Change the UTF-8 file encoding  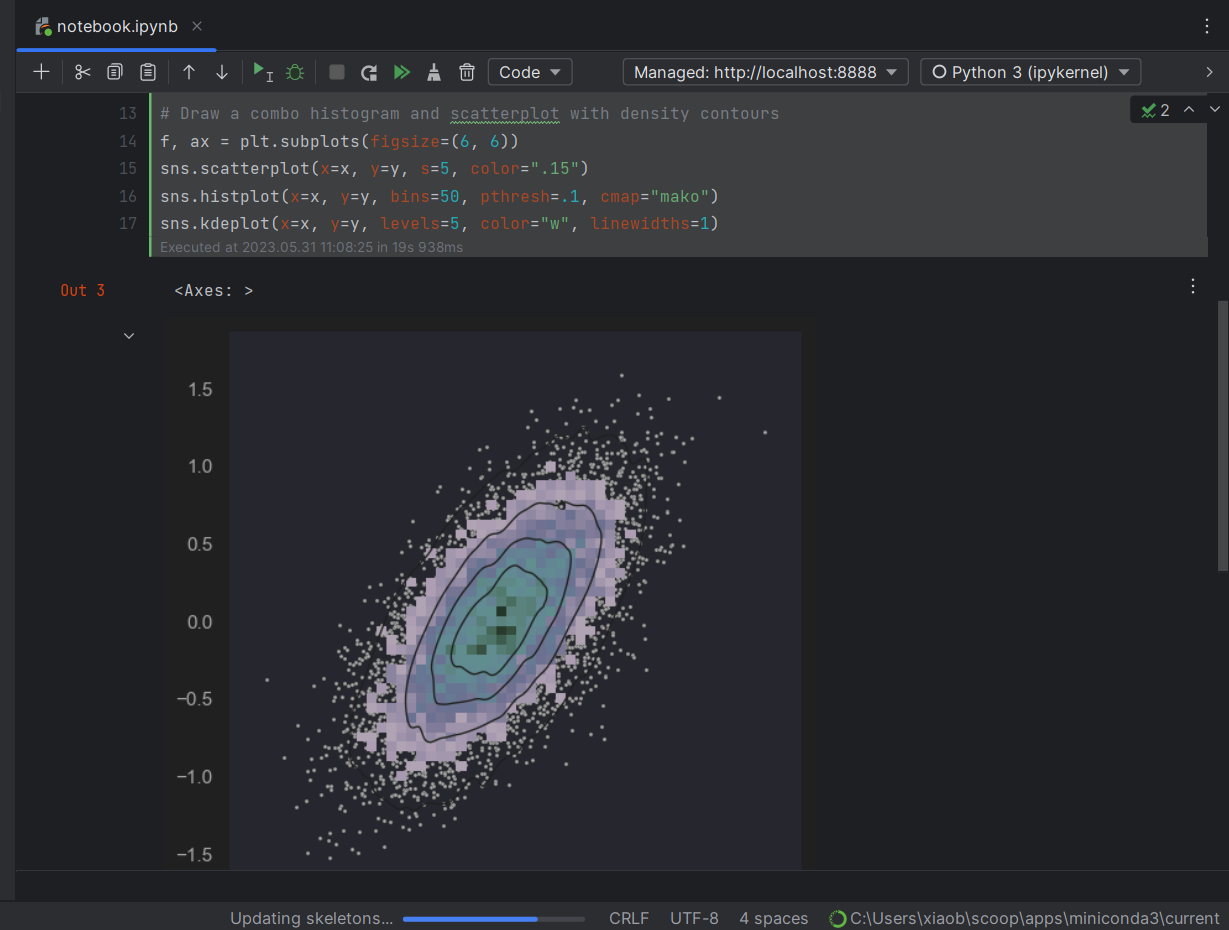pyautogui.click(x=694, y=918)
